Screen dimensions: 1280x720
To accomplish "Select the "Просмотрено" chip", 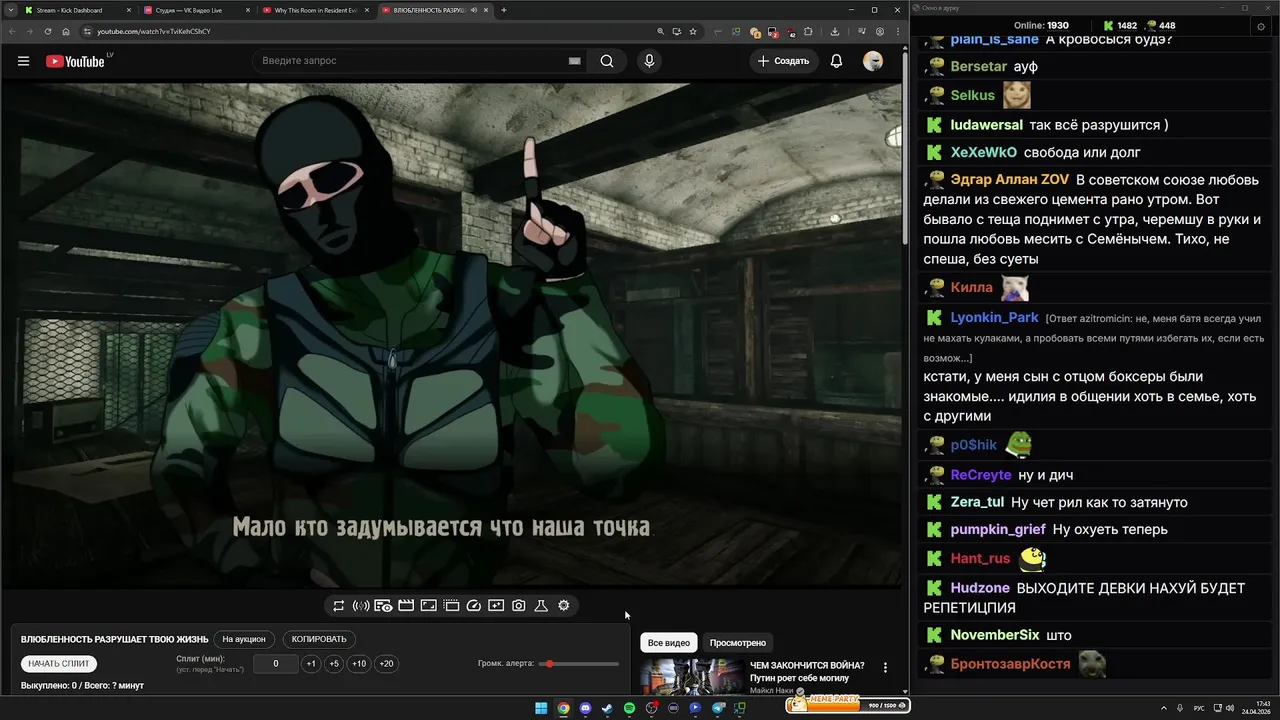I will point(738,643).
